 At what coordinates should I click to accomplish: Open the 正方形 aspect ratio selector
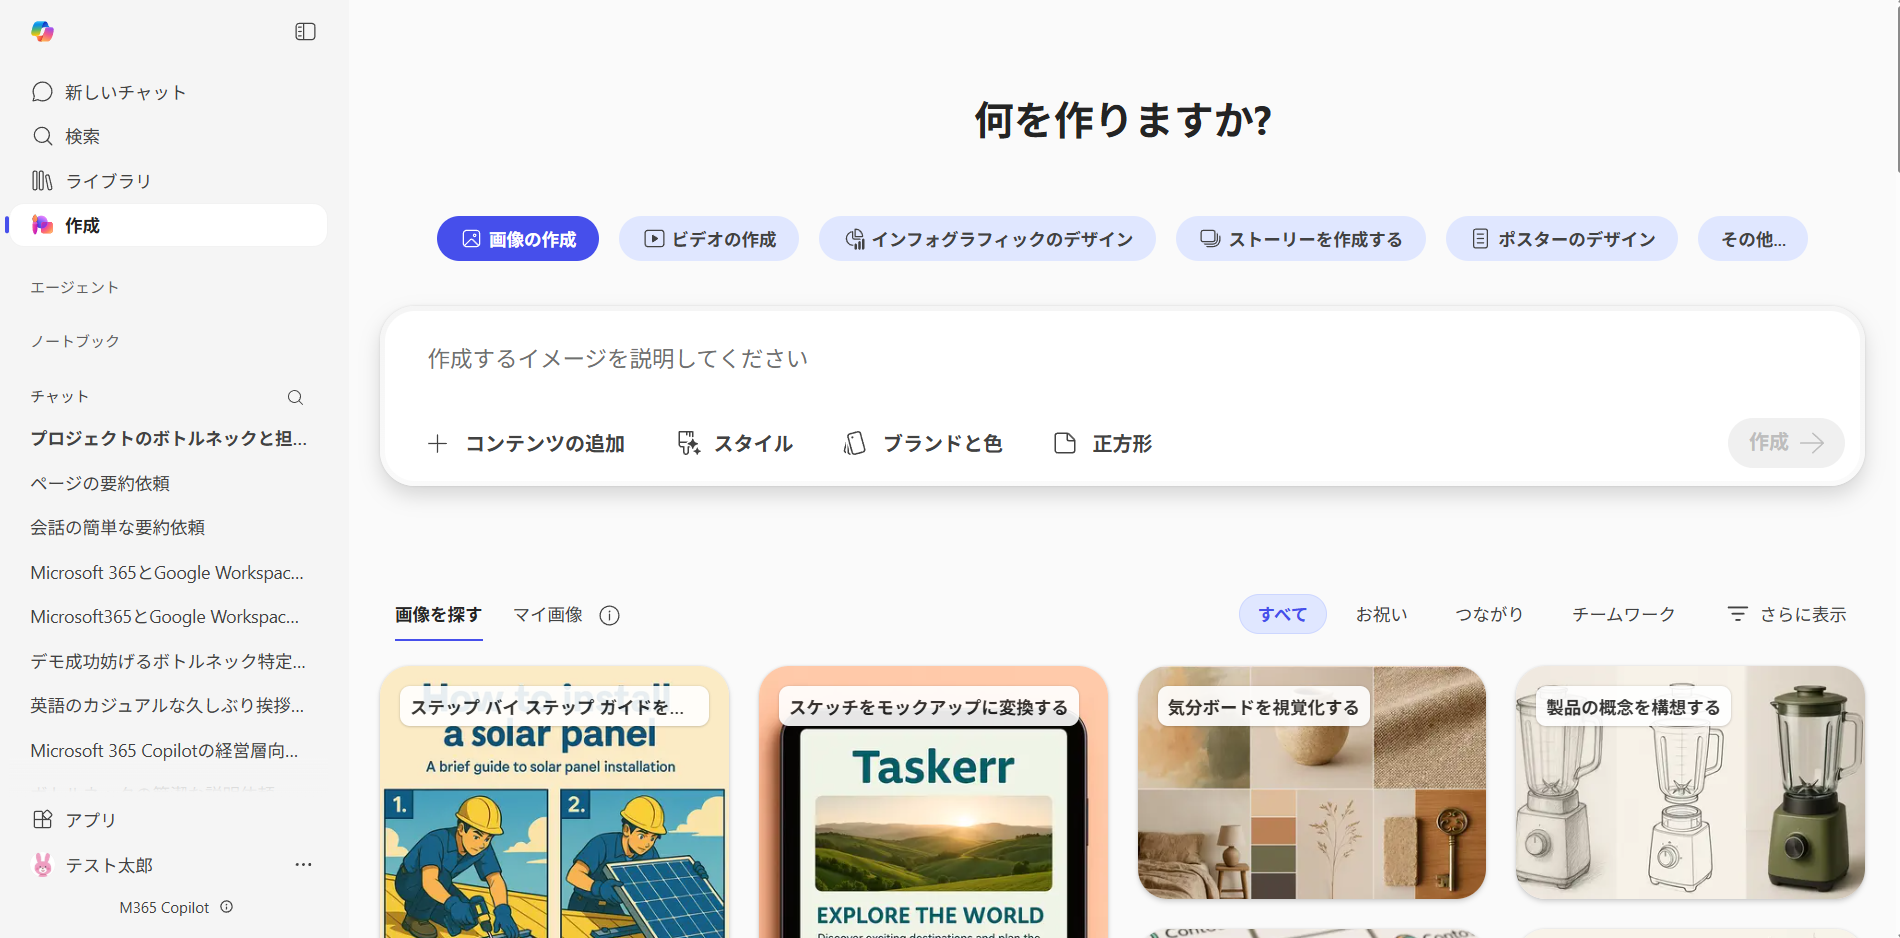point(1104,443)
